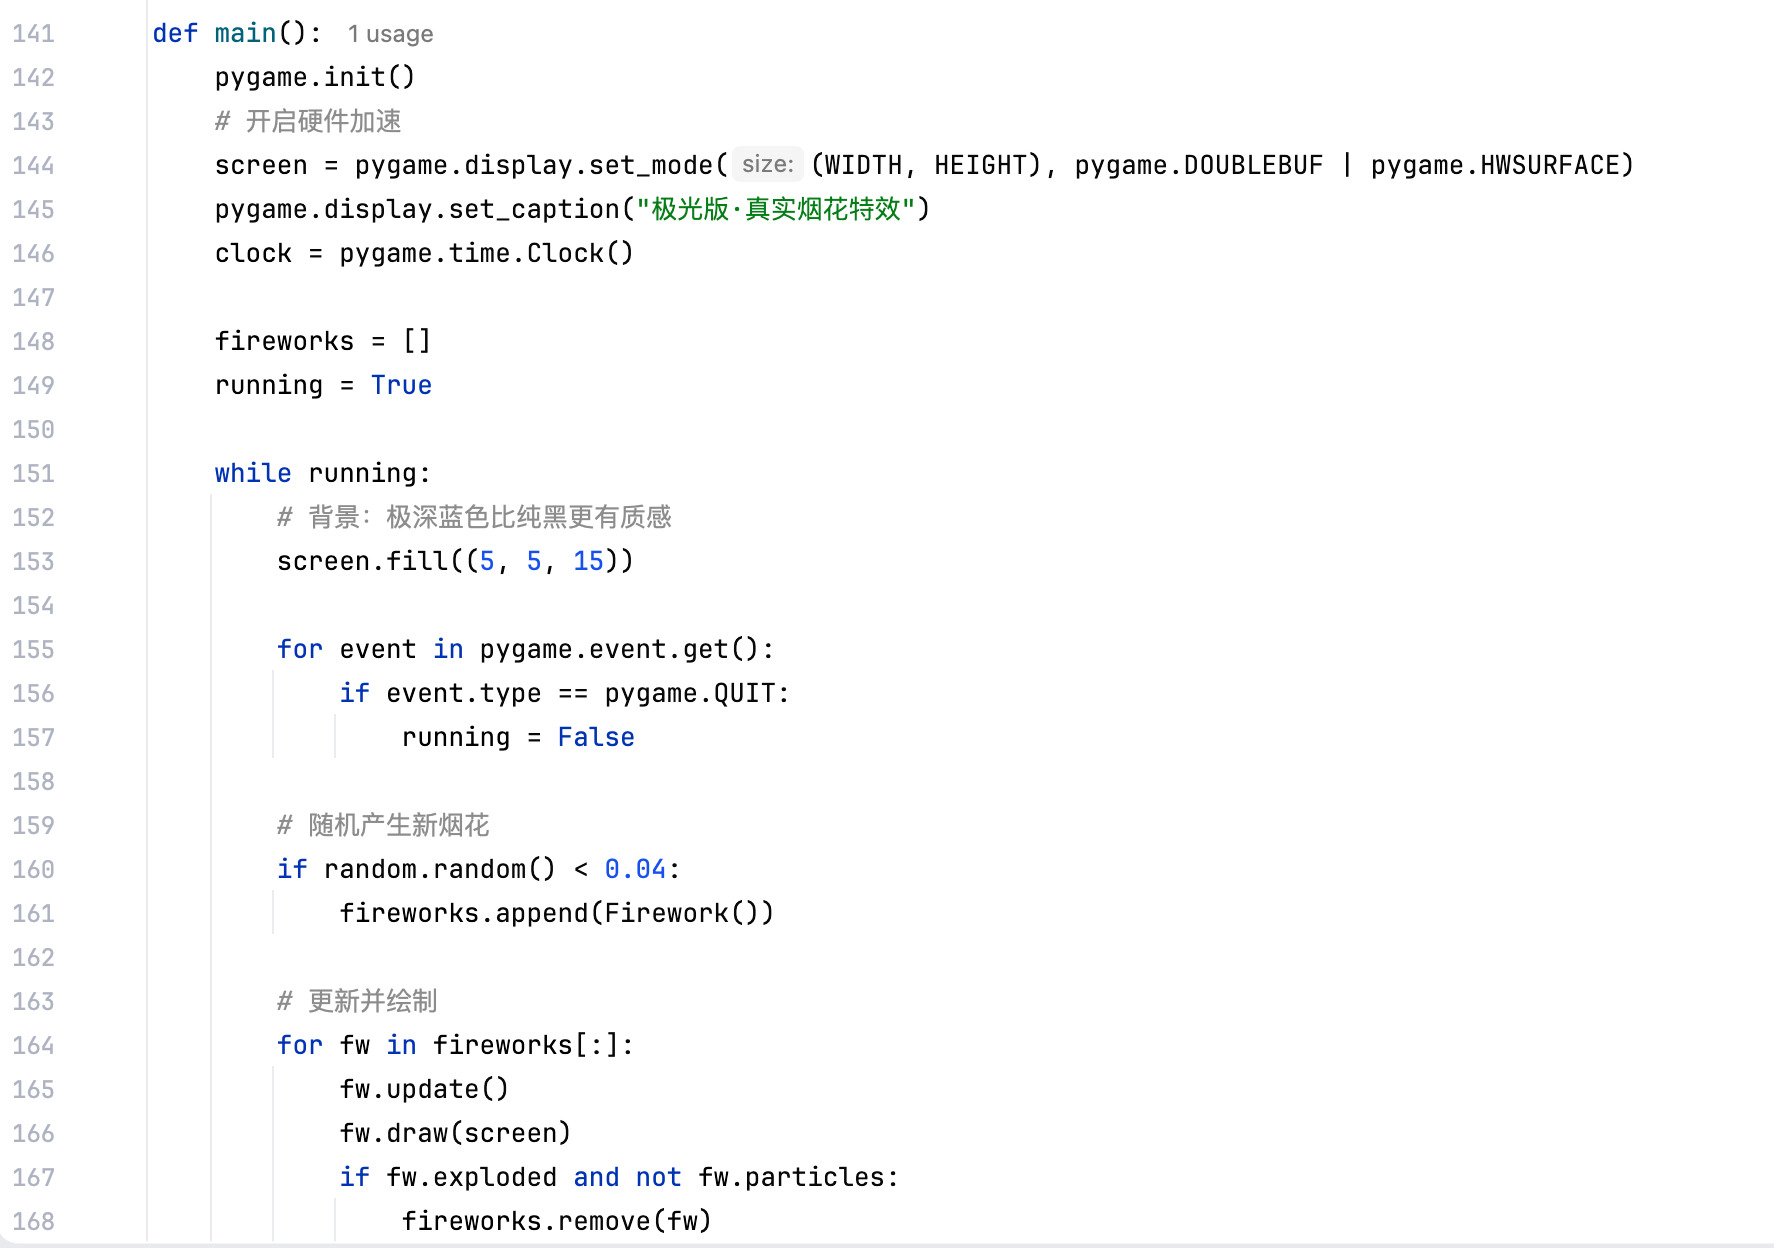Click 'fireworks.remove(fw)' statement

coord(557,1222)
